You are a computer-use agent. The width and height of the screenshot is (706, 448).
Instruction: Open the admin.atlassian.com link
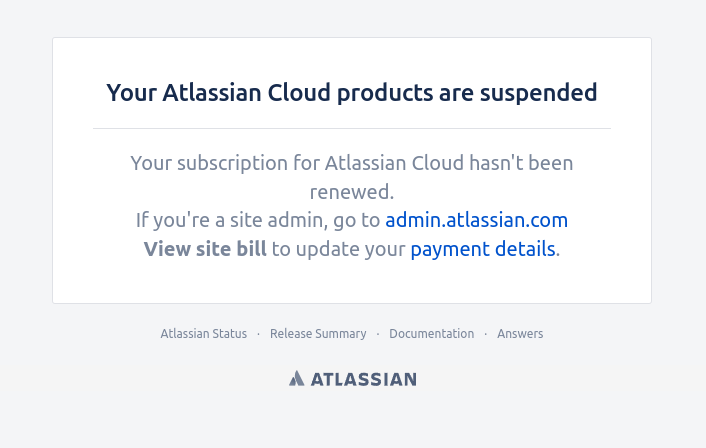click(x=476, y=220)
